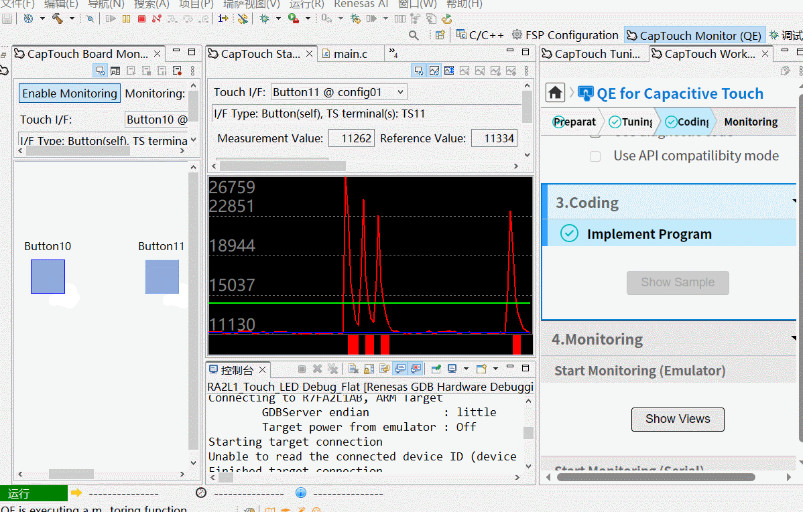This screenshot has width=803, height=512.
Task: Click Measurement Value field 11262
Action: 352,138
